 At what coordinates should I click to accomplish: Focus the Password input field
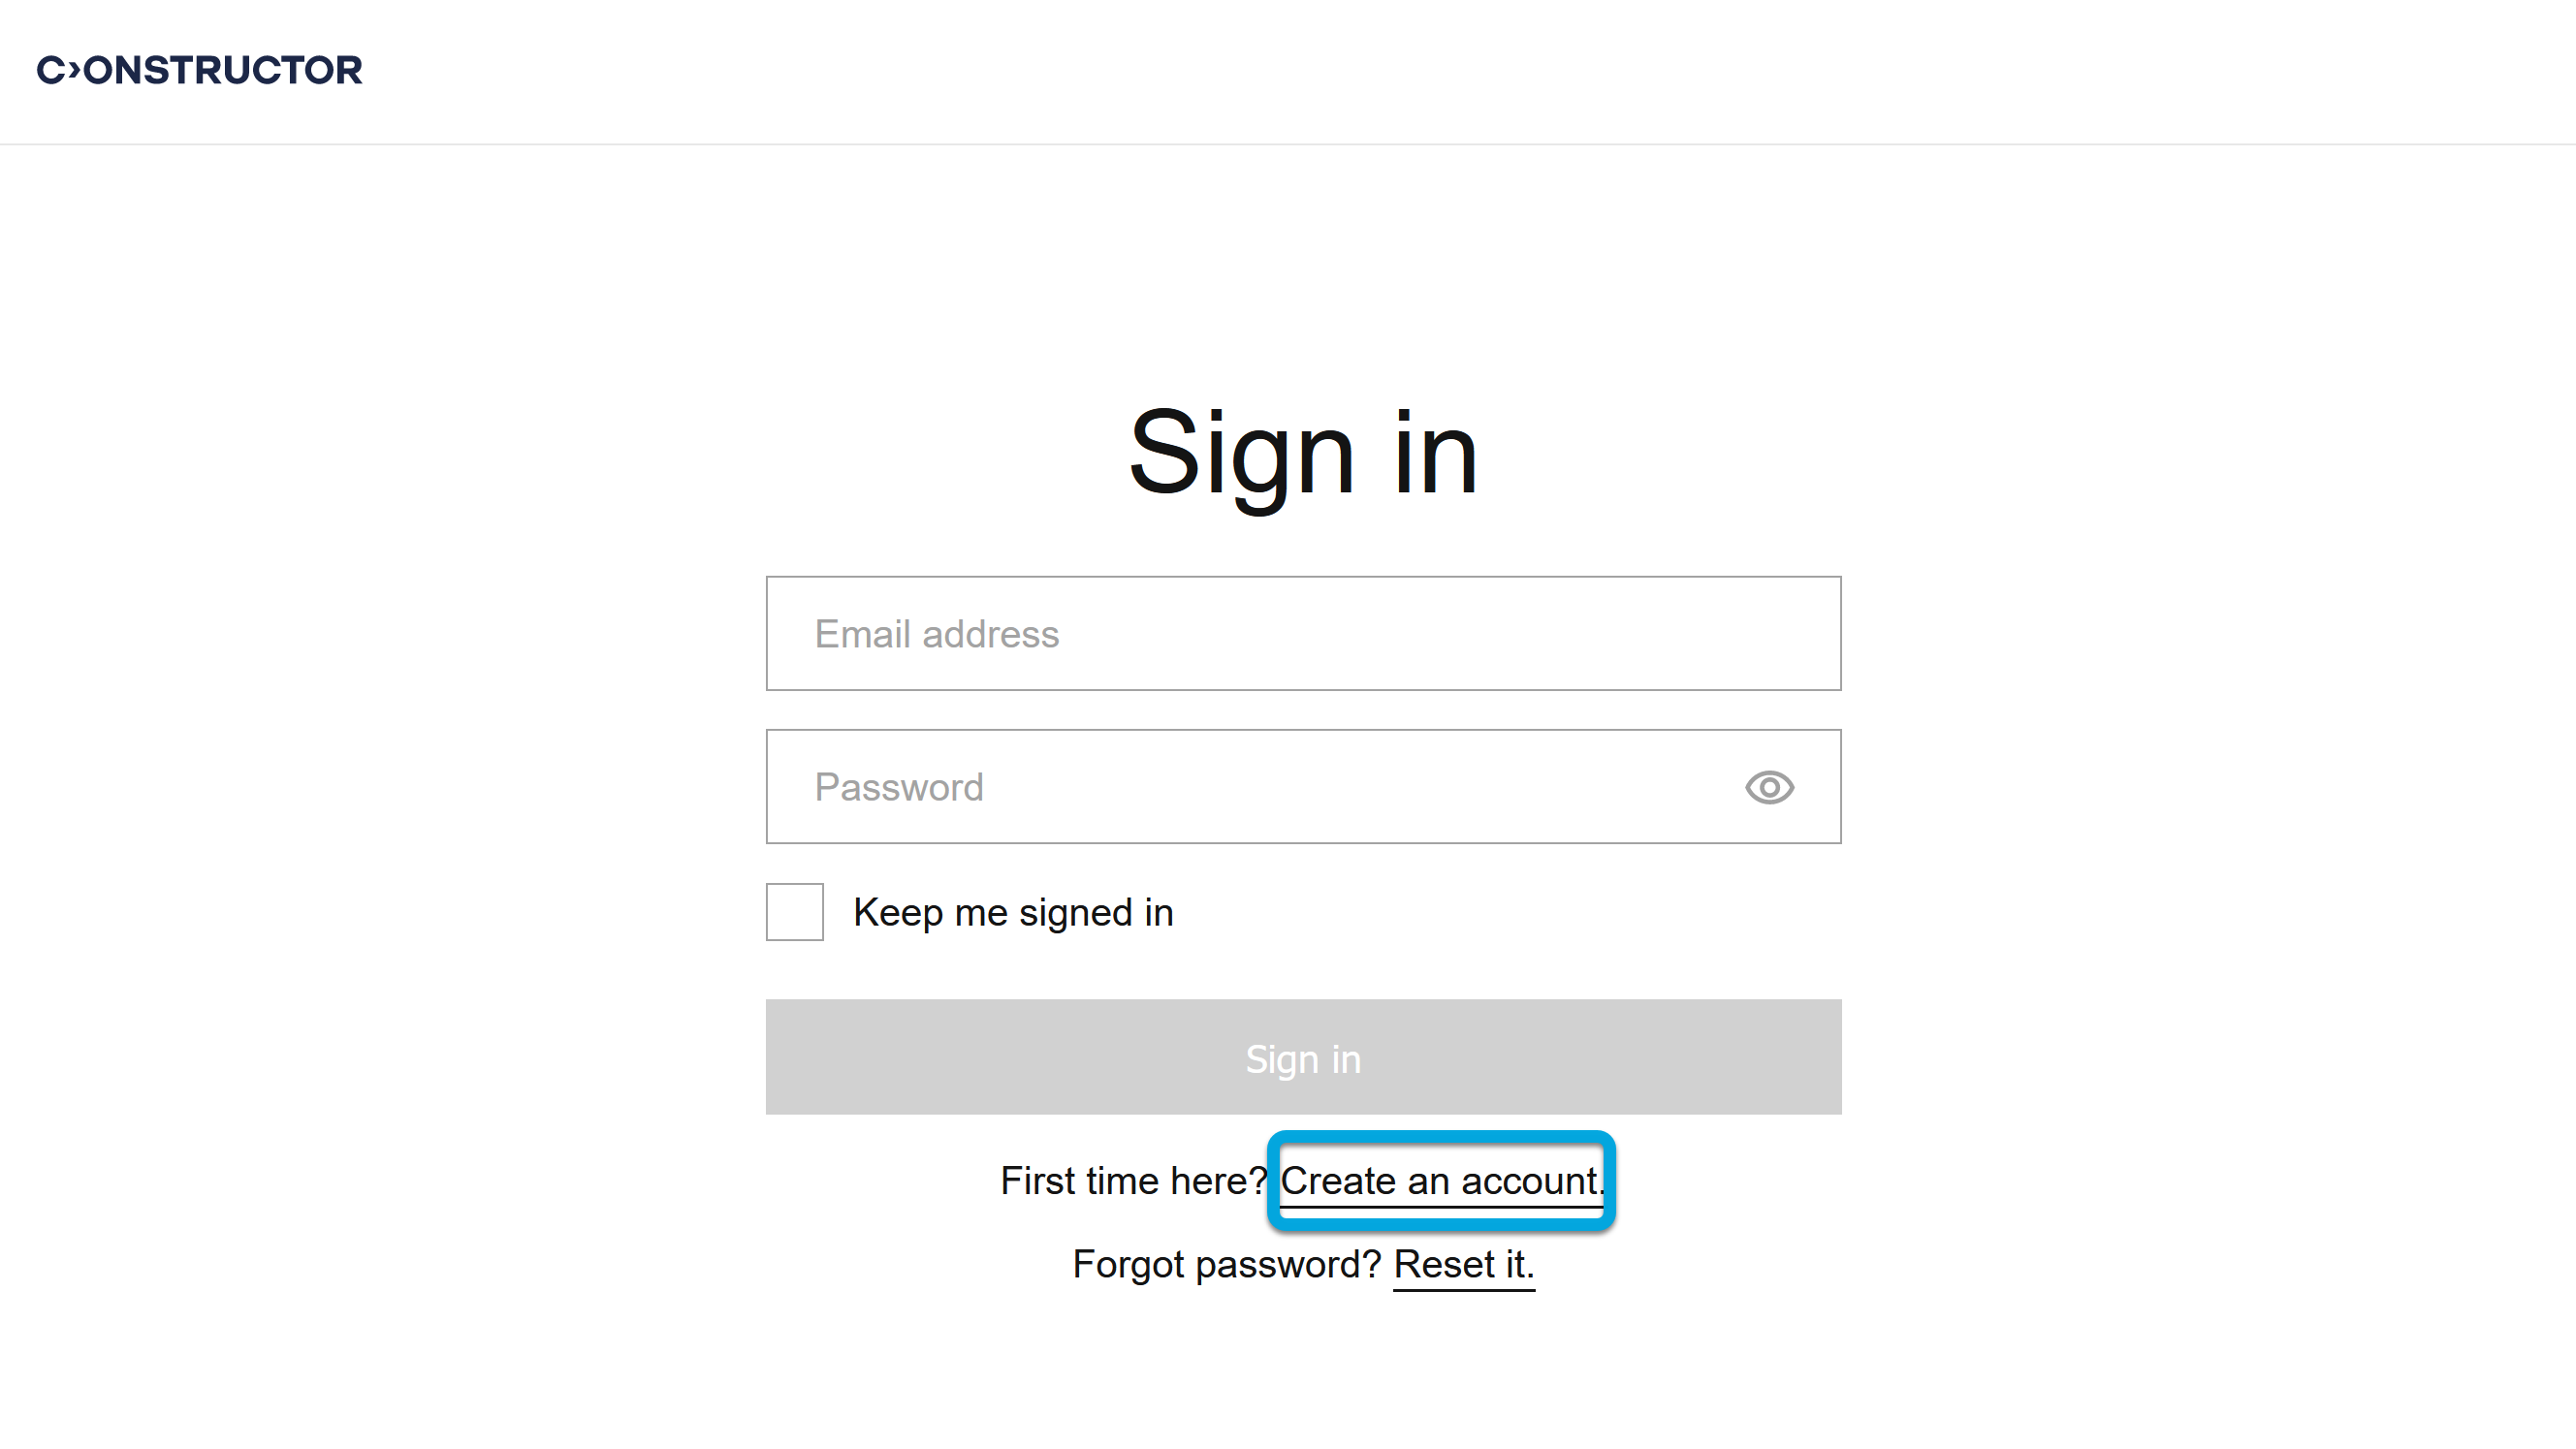pyautogui.click(x=1250, y=787)
